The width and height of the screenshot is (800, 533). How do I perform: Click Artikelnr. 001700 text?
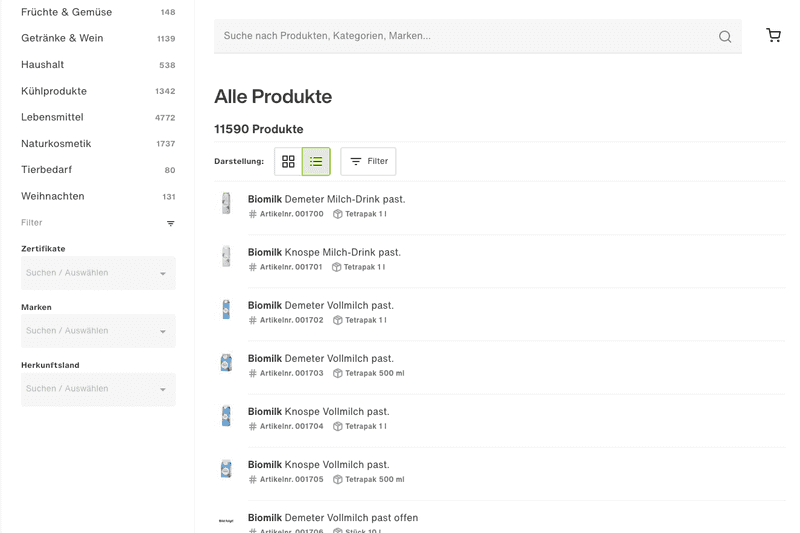pyautogui.click(x=292, y=214)
